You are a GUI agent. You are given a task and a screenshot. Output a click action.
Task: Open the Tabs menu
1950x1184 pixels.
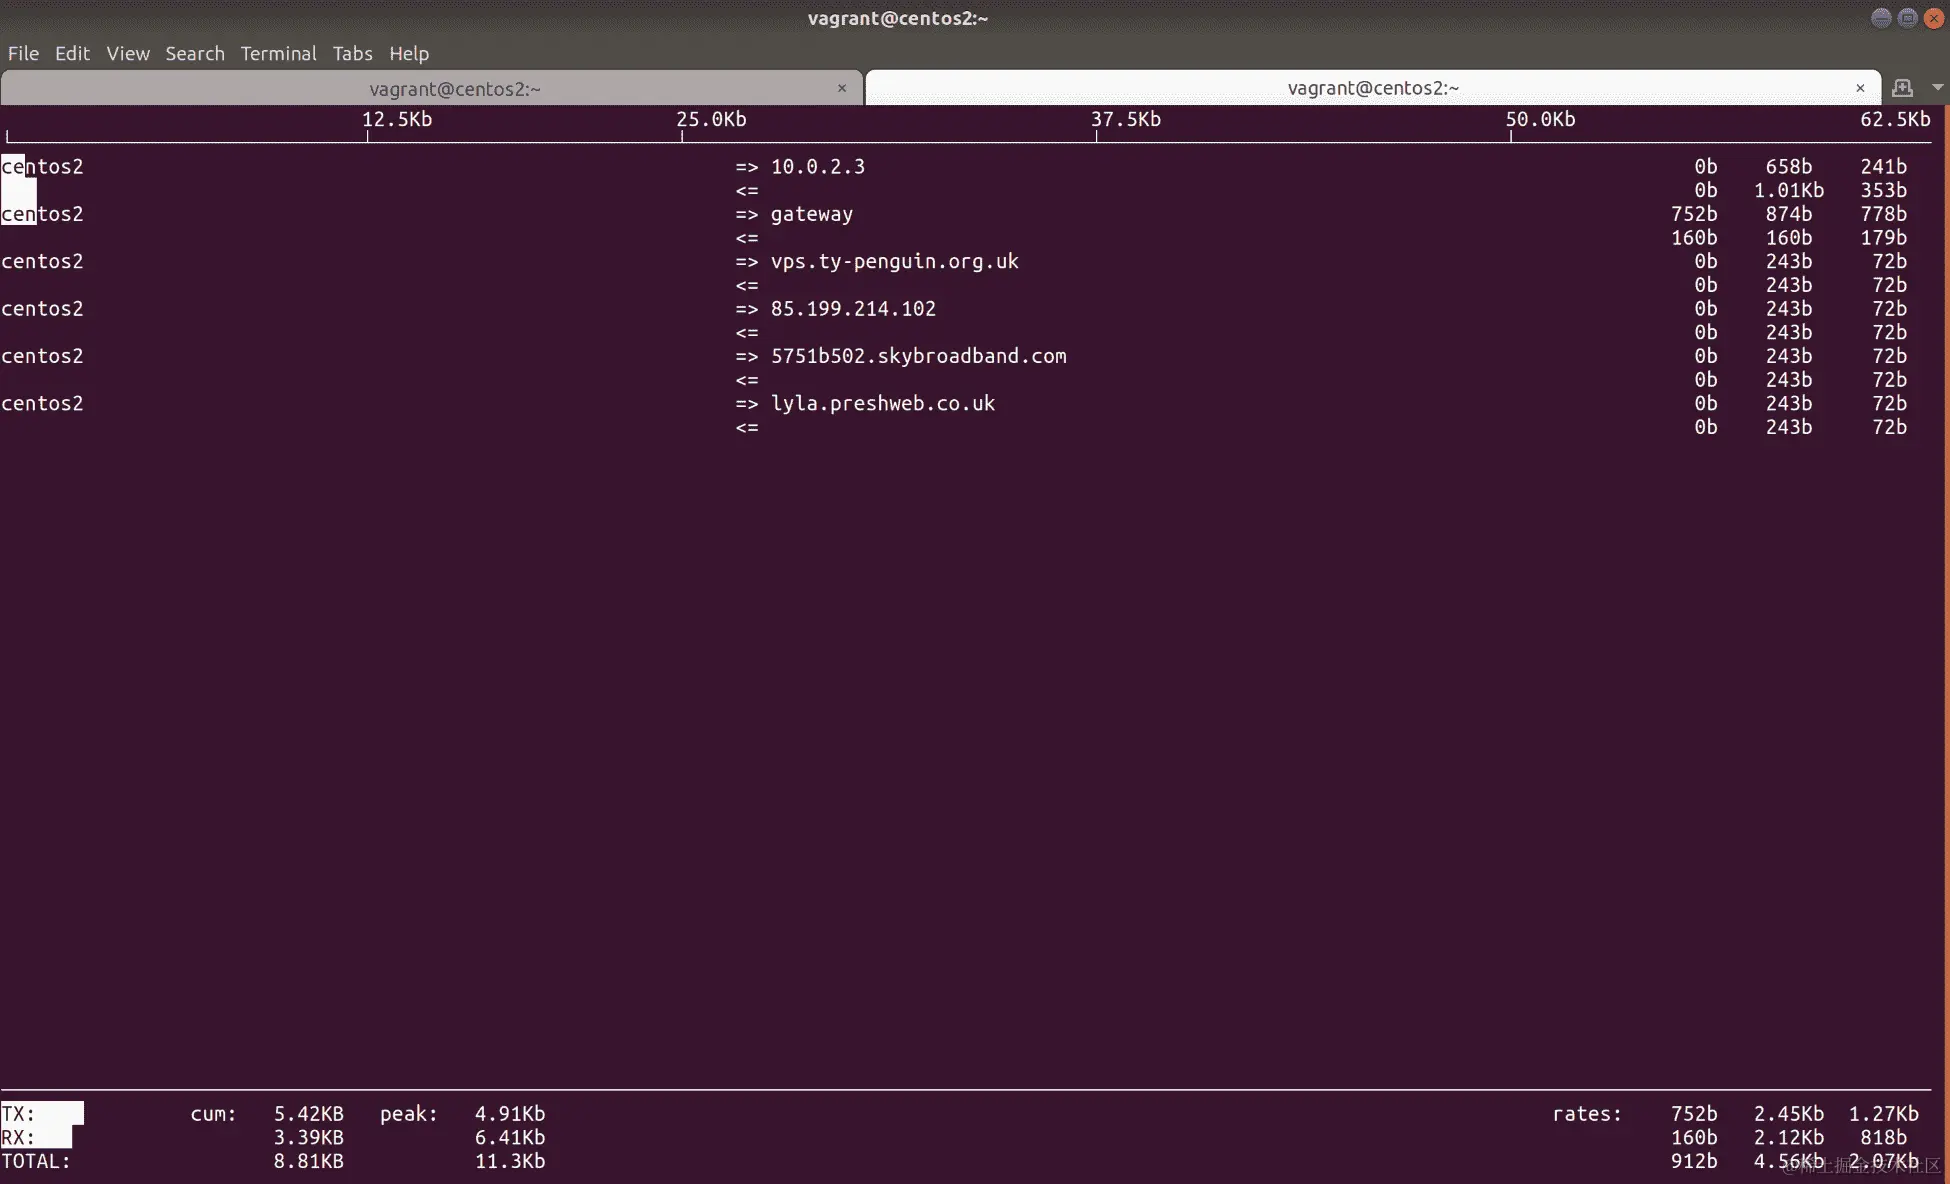click(352, 53)
